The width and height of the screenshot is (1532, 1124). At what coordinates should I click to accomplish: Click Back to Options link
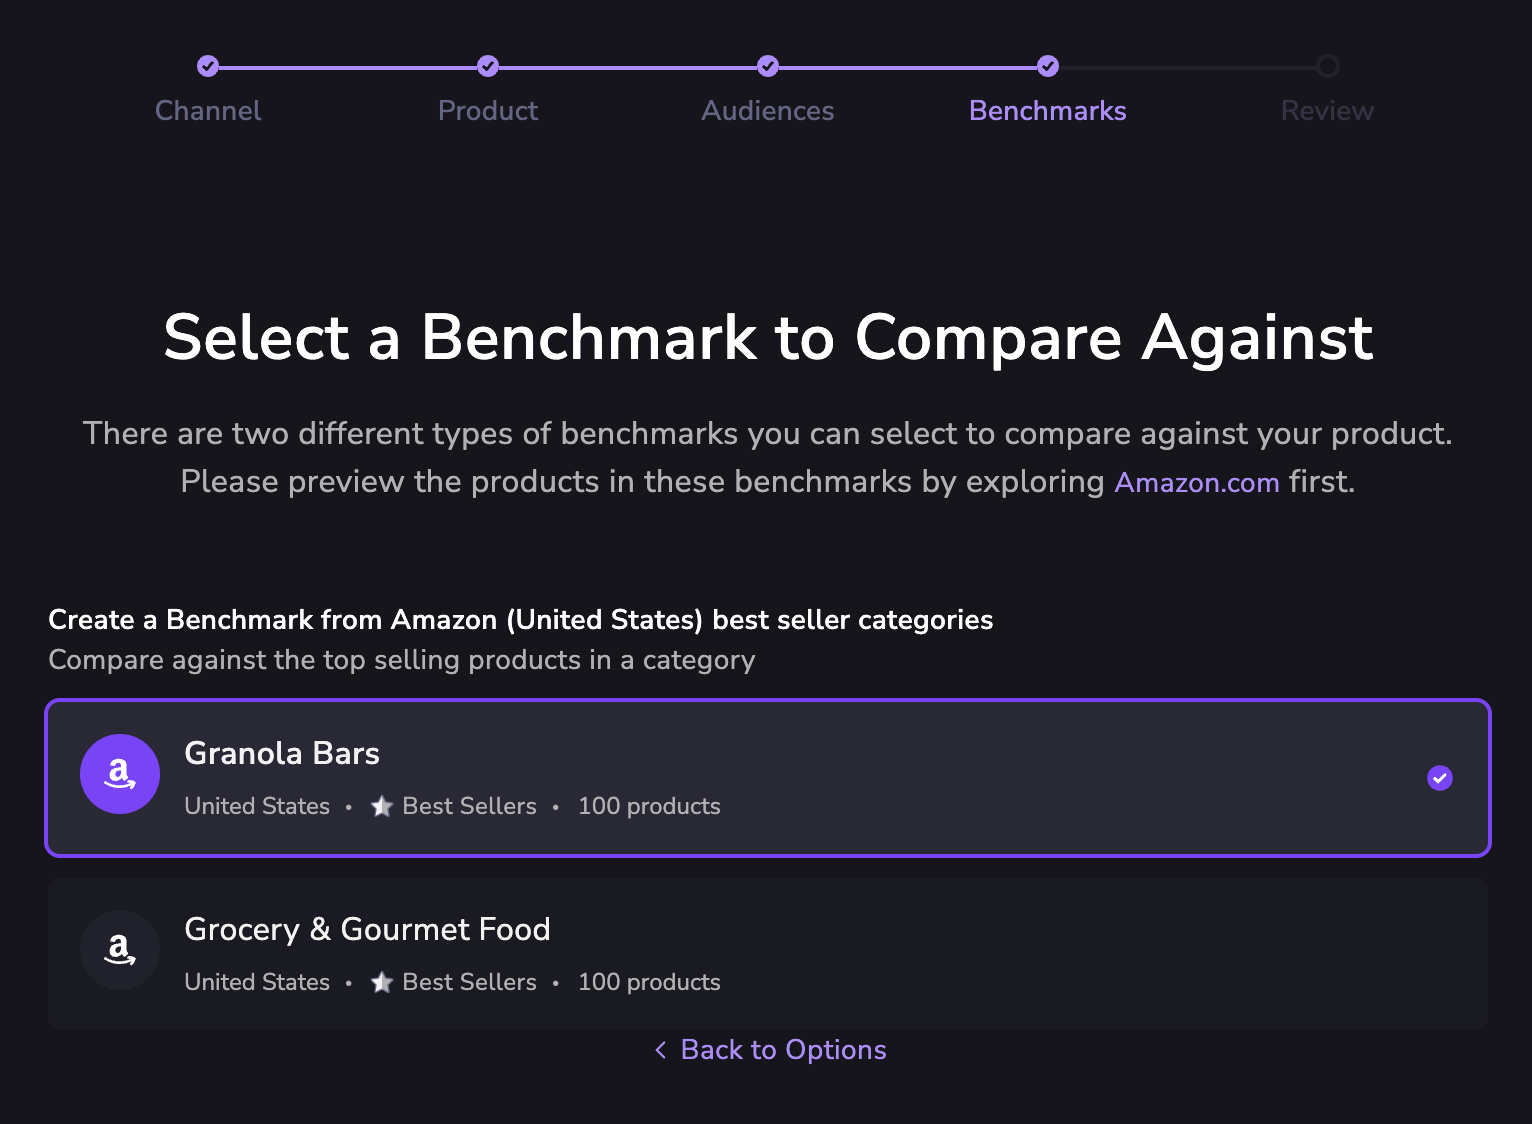[x=783, y=1050]
